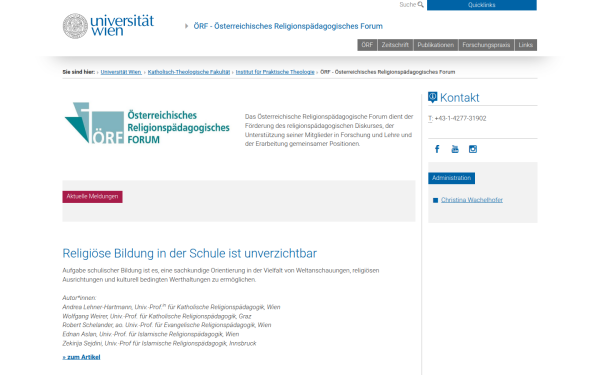
Task: Open the Forschungspraxis menu item
Action: [486, 45]
